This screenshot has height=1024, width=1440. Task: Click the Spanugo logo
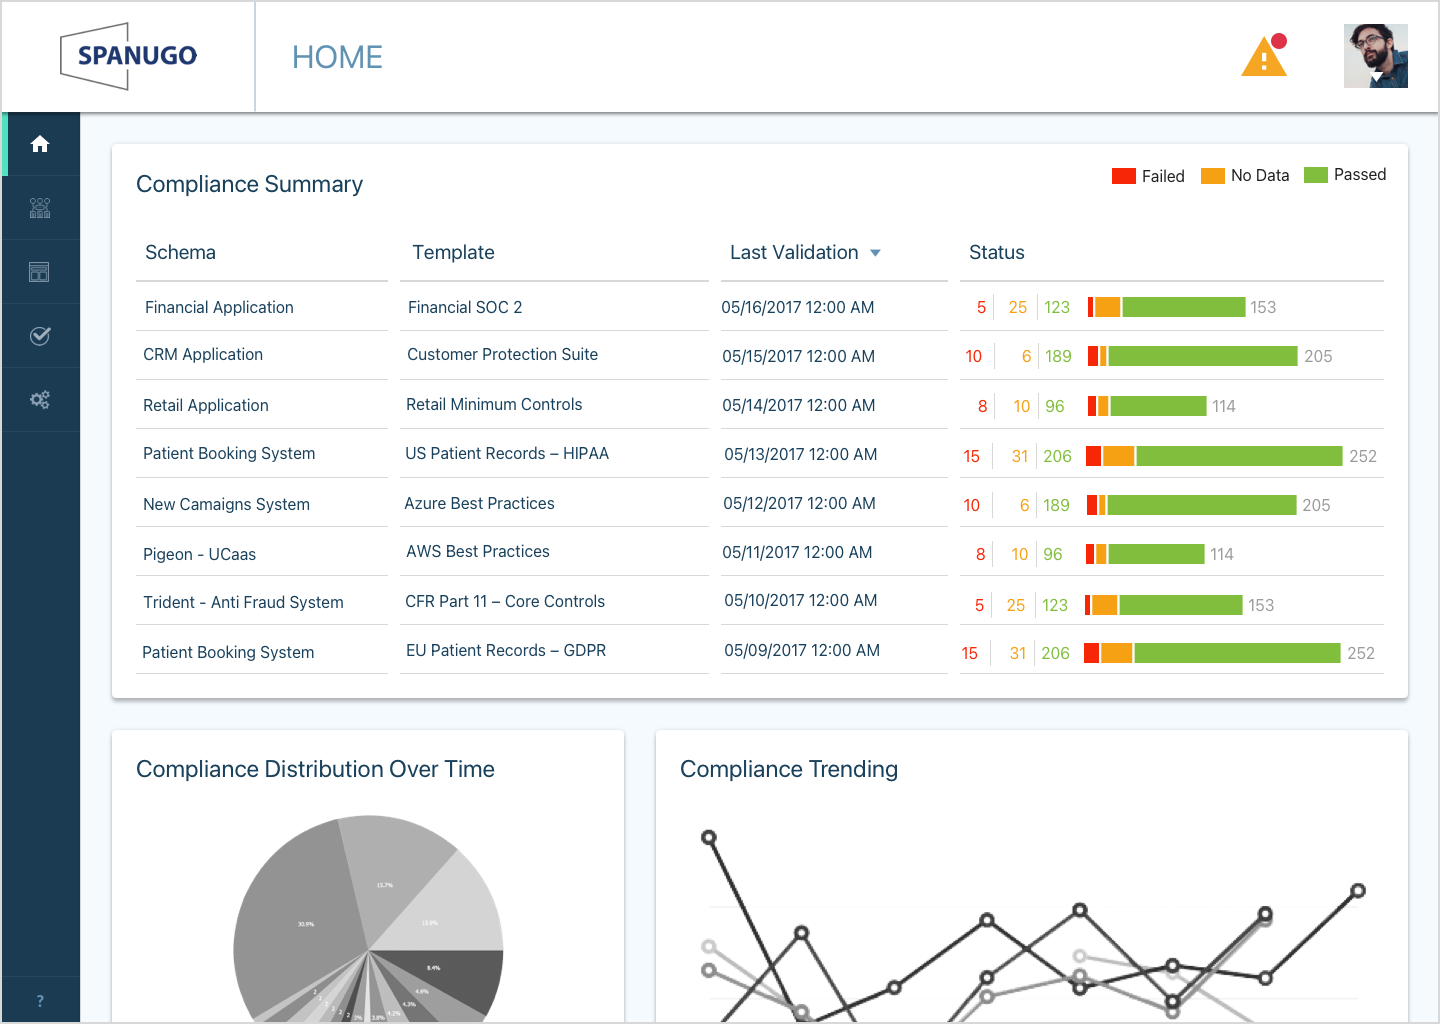click(x=128, y=56)
